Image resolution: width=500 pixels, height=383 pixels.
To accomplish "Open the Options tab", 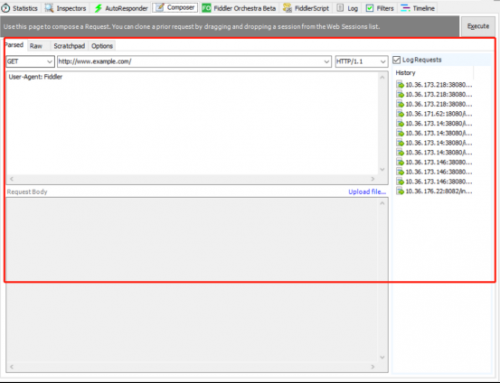I will [x=102, y=46].
